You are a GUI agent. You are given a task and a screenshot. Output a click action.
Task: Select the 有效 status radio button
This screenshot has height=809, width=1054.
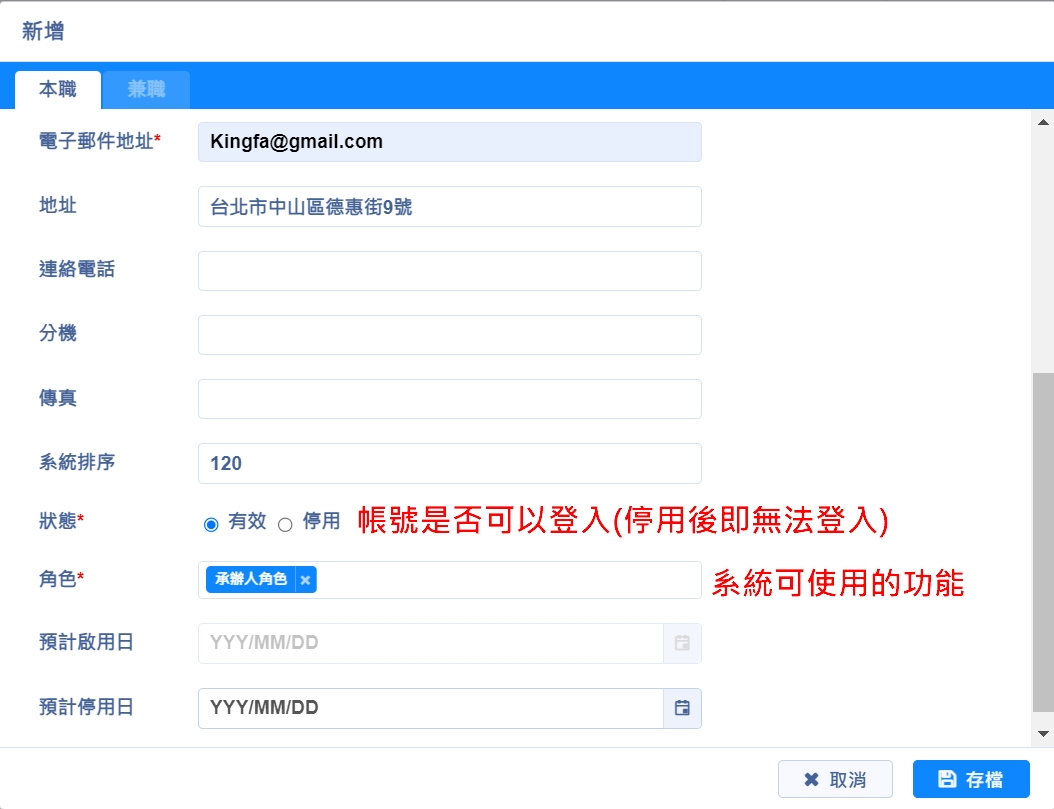[x=211, y=524]
